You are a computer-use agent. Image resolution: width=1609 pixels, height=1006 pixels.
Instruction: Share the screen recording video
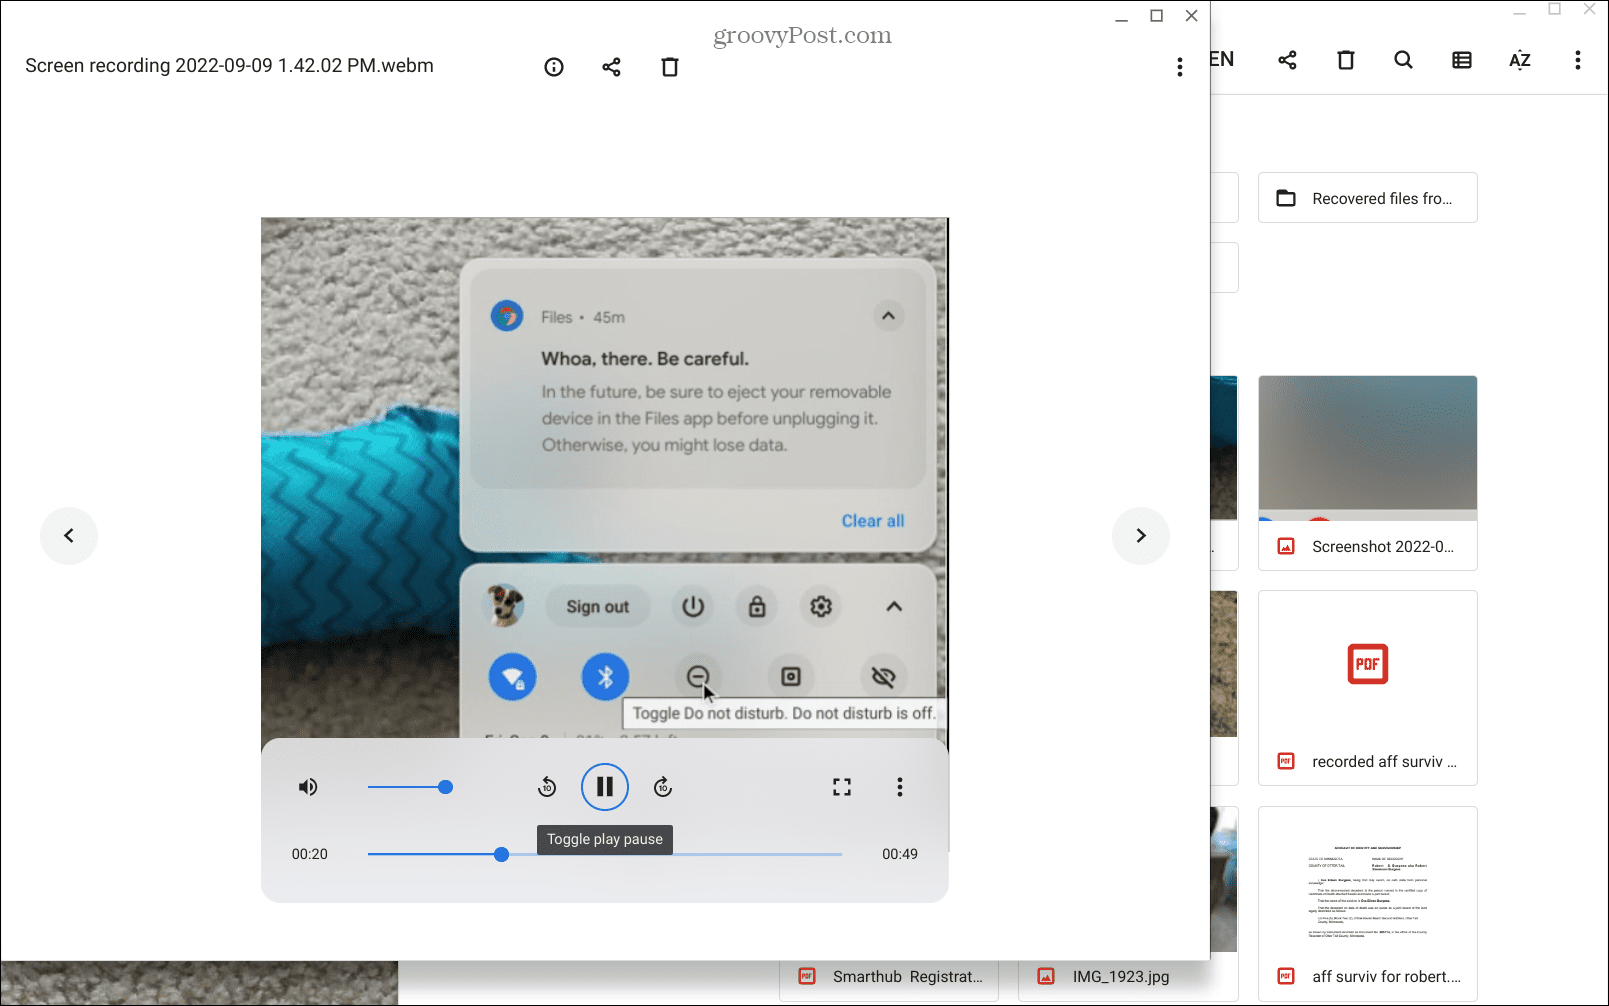click(x=611, y=67)
